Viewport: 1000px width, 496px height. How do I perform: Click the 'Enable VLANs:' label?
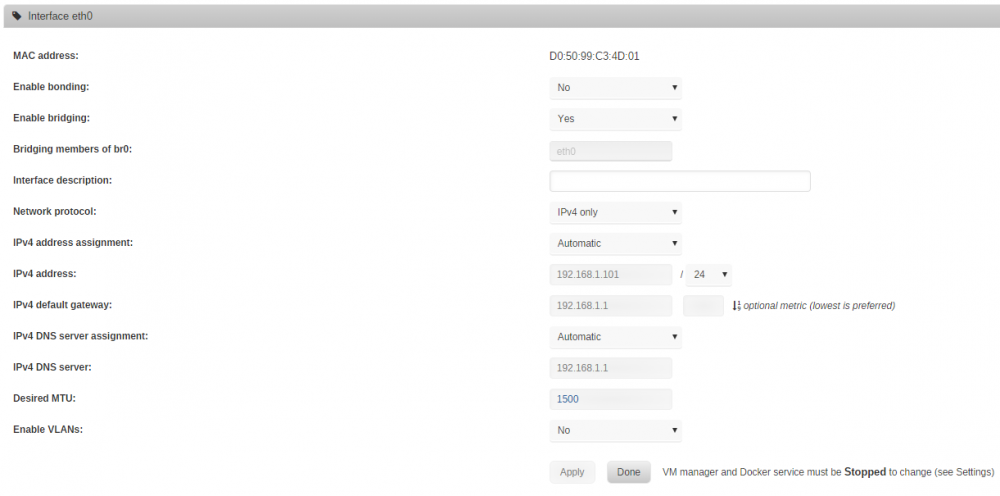48,430
